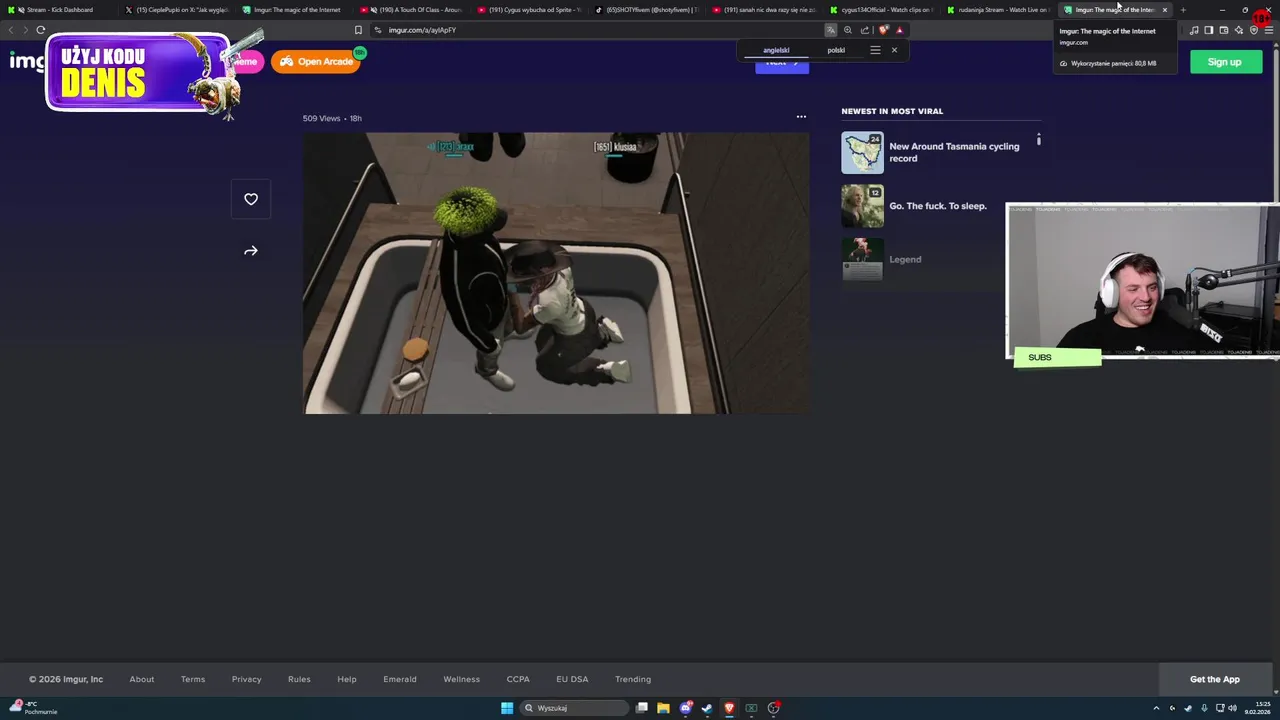Open a new browser tab
Image resolution: width=1280 pixels, height=720 pixels.
[x=1183, y=10]
